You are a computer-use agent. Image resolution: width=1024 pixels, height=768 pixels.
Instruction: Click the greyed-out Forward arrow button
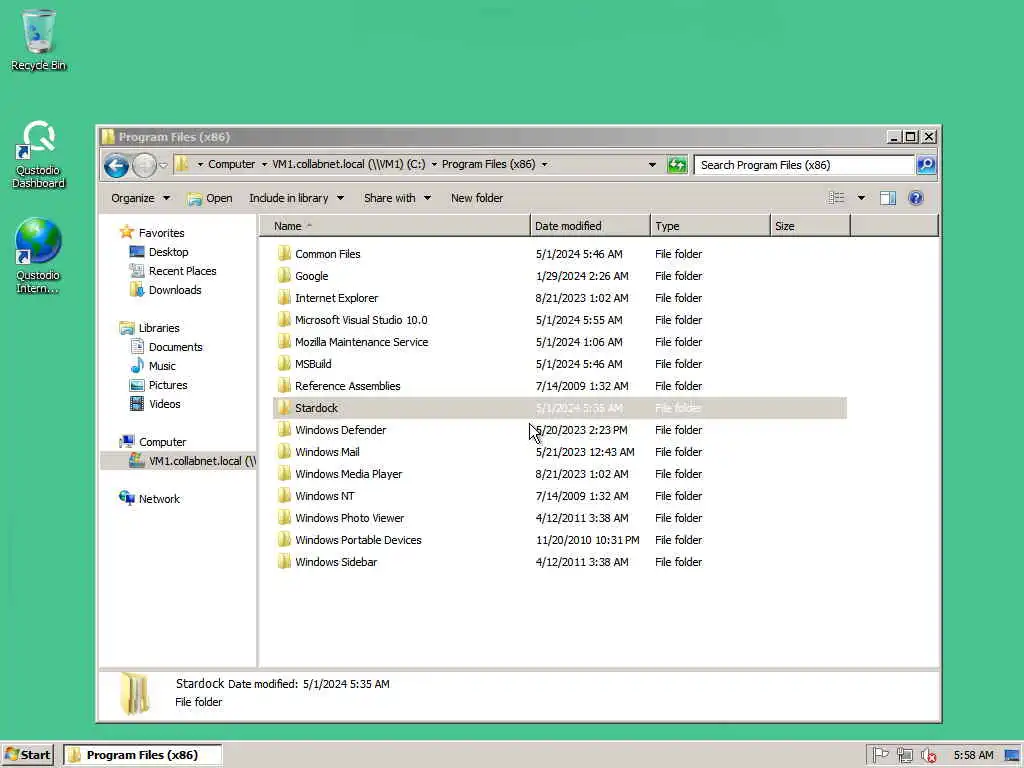(x=144, y=166)
